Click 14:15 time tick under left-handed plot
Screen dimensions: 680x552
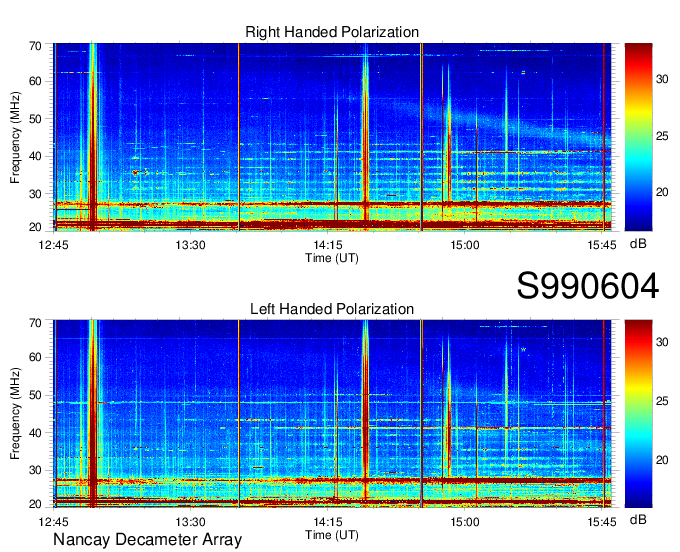coord(327,522)
